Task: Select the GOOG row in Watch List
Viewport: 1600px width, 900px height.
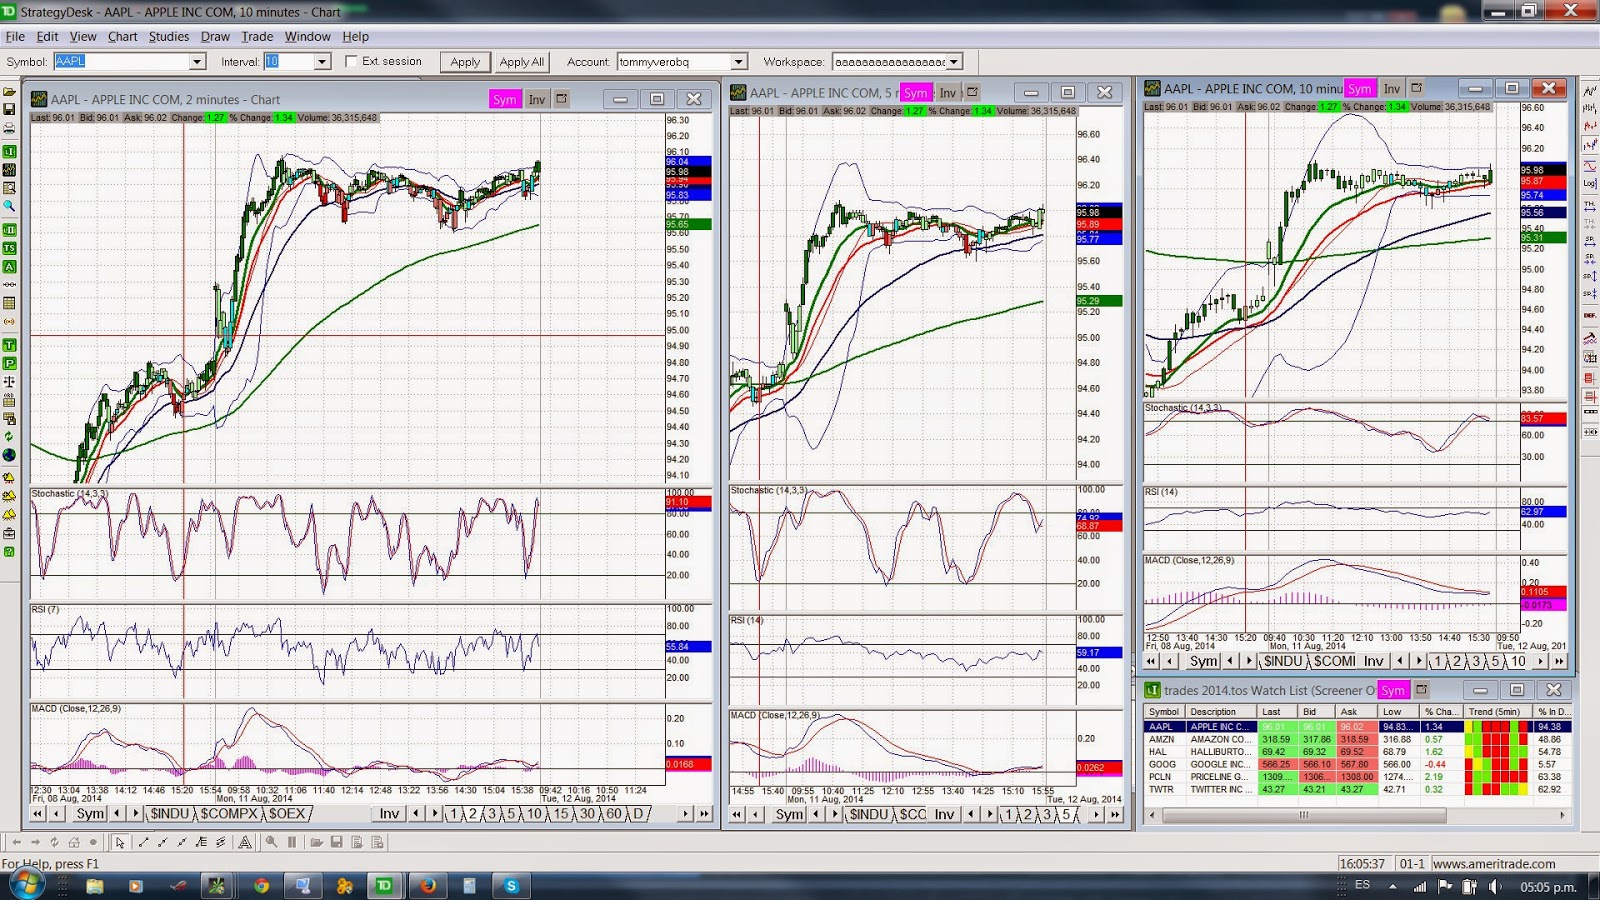Action: (1358, 764)
